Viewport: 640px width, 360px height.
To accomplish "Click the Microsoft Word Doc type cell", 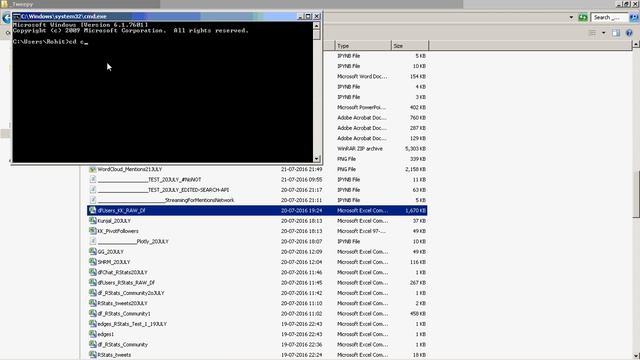I will coord(362,76).
